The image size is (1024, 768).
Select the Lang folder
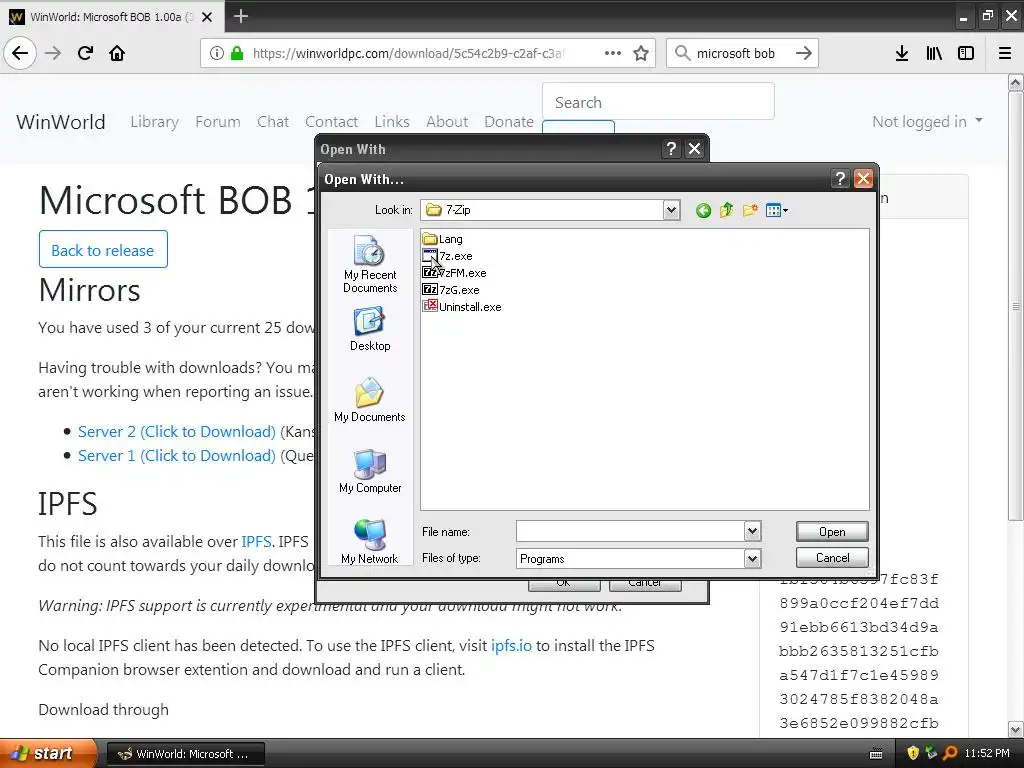[x=443, y=239]
